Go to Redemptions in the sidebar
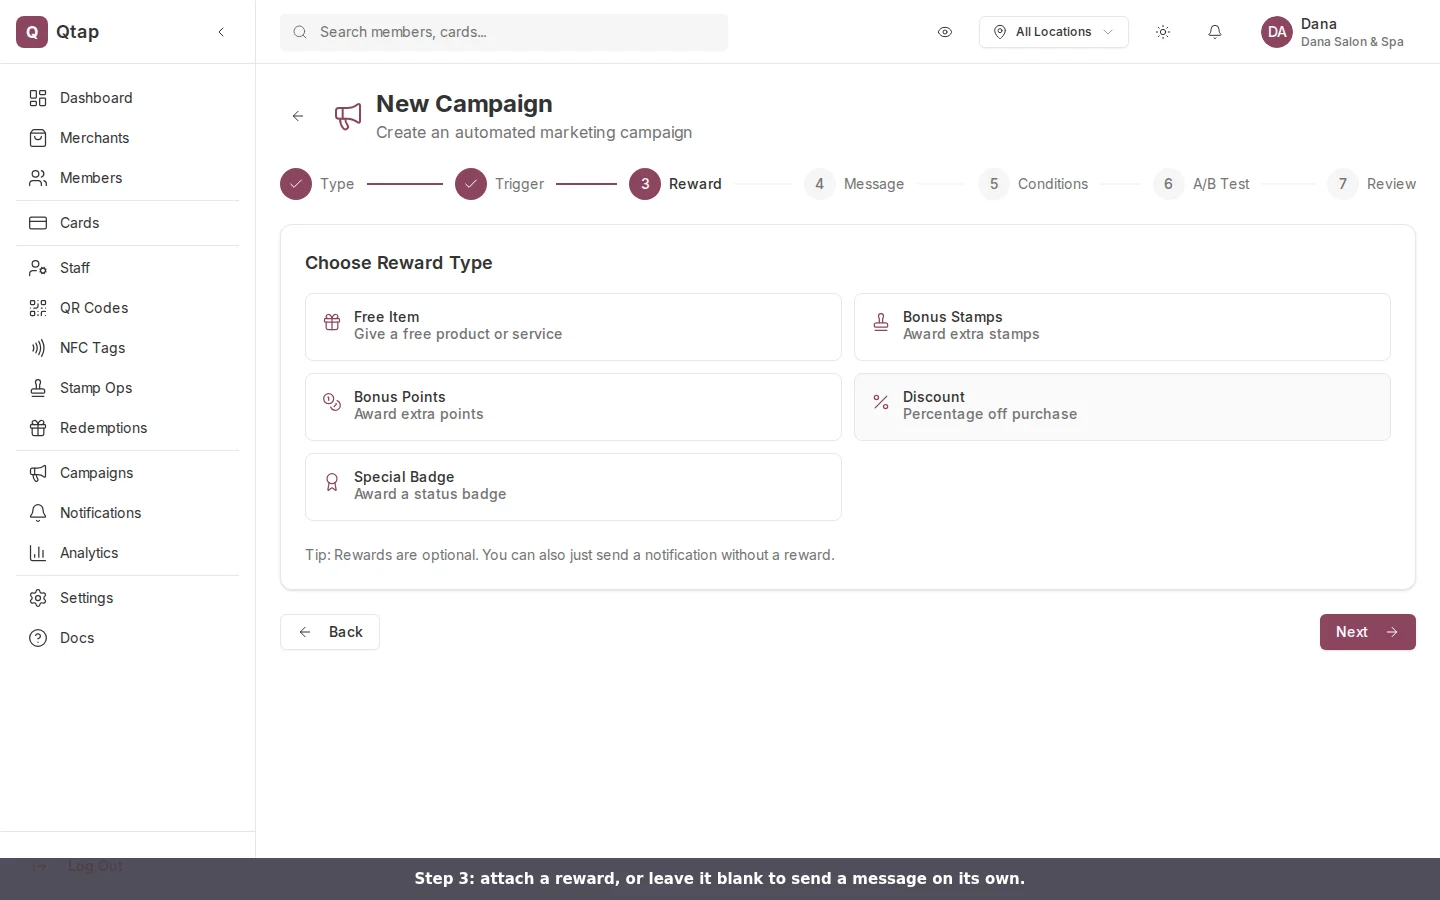 [128, 428]
